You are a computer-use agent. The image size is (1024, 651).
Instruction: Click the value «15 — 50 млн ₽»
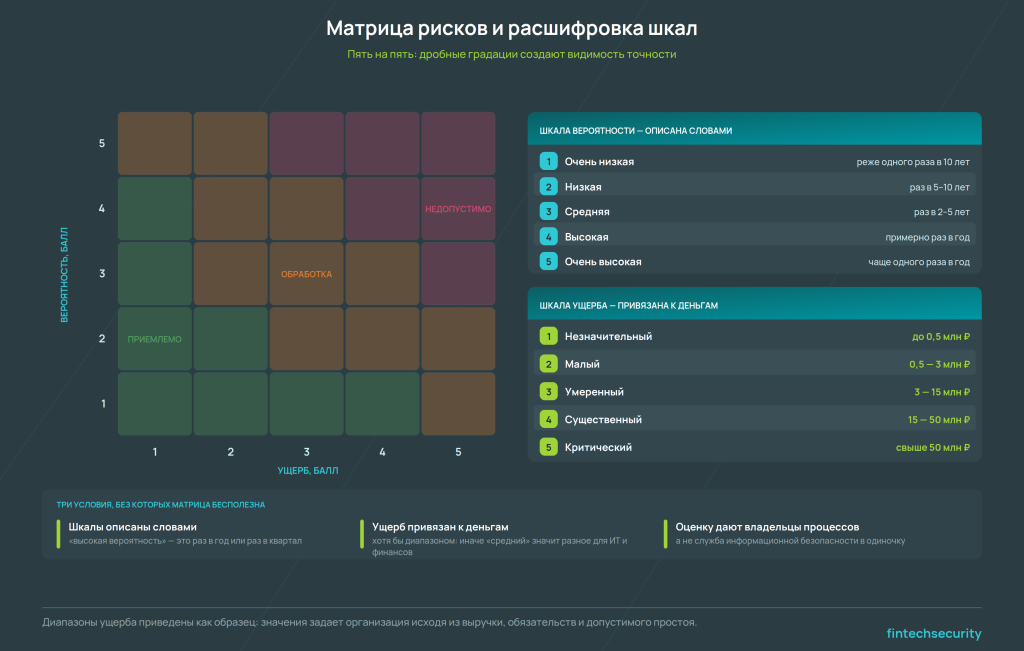(939, 420)
